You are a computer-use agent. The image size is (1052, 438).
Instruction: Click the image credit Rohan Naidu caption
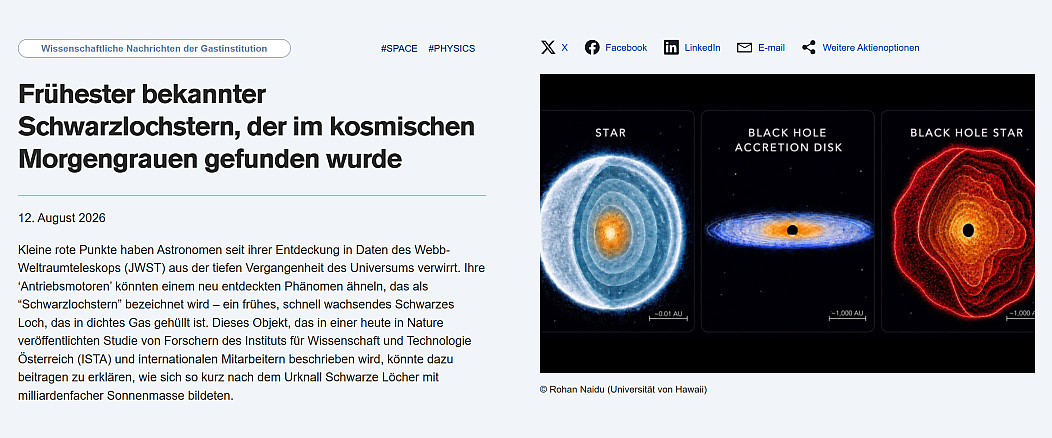623,389
